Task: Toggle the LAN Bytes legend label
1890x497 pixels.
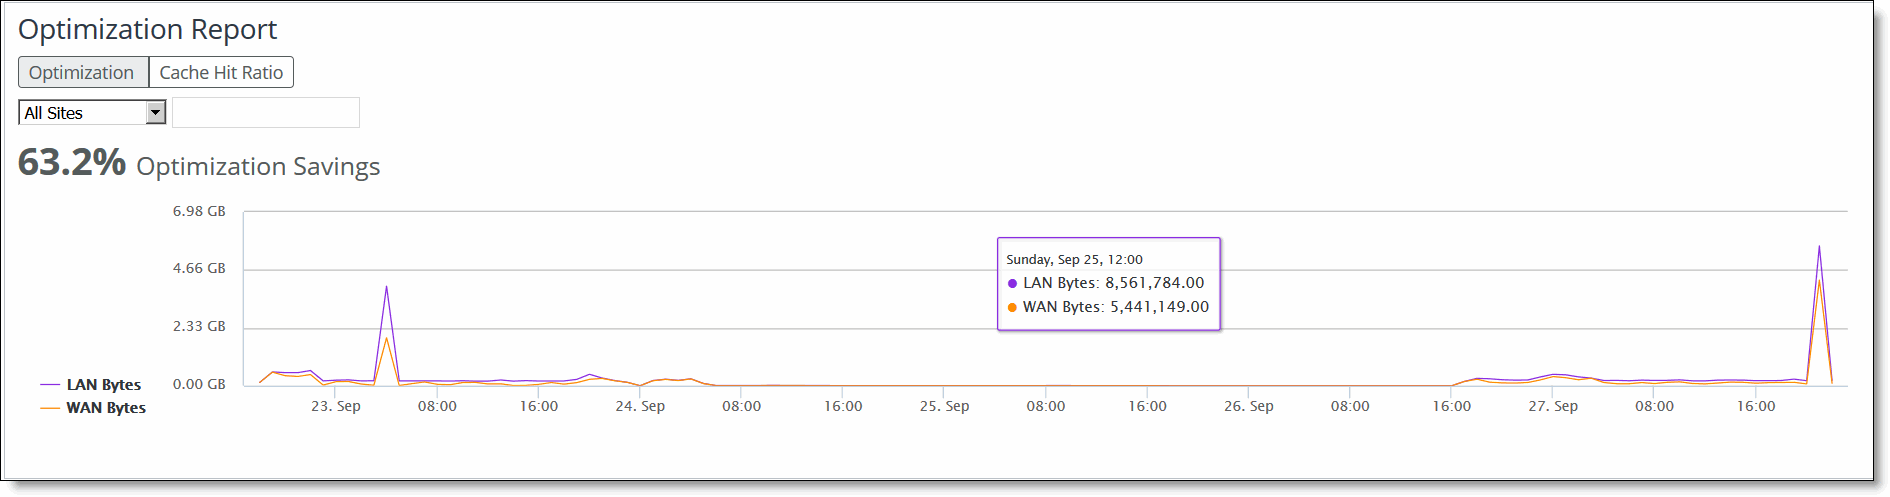Action: point(103,385)
